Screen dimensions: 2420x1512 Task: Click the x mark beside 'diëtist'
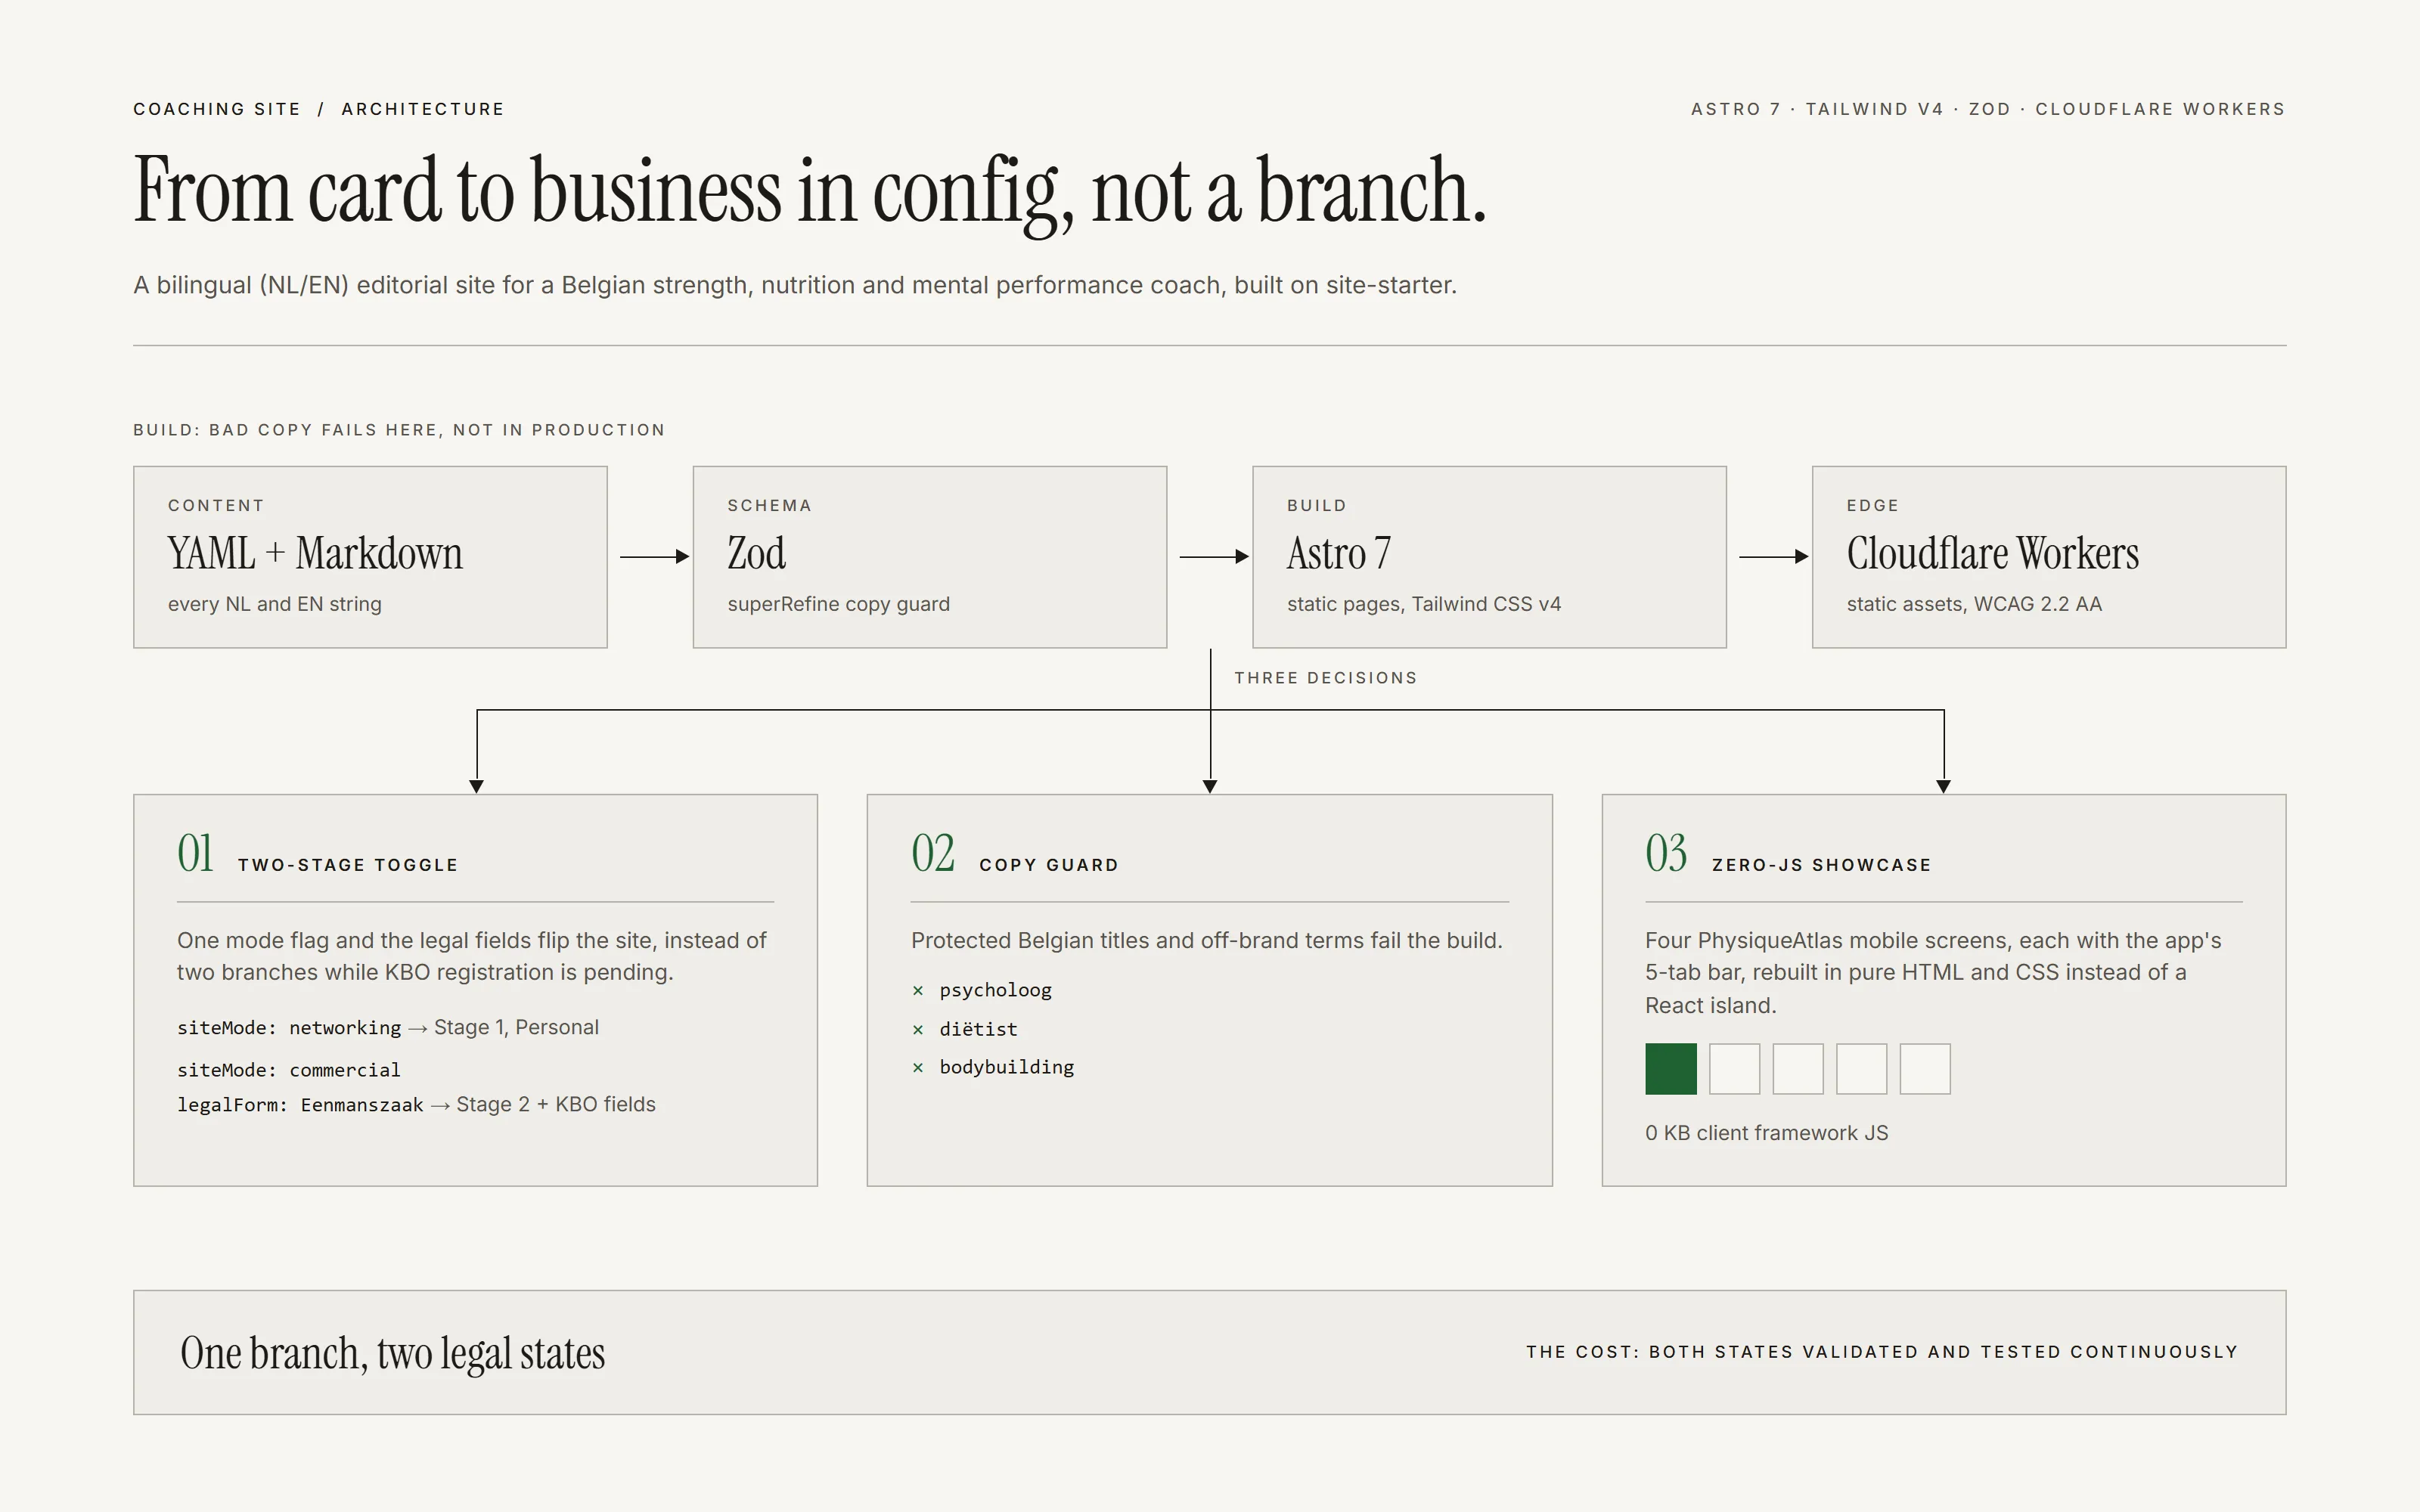click(x=918, y=1030)
